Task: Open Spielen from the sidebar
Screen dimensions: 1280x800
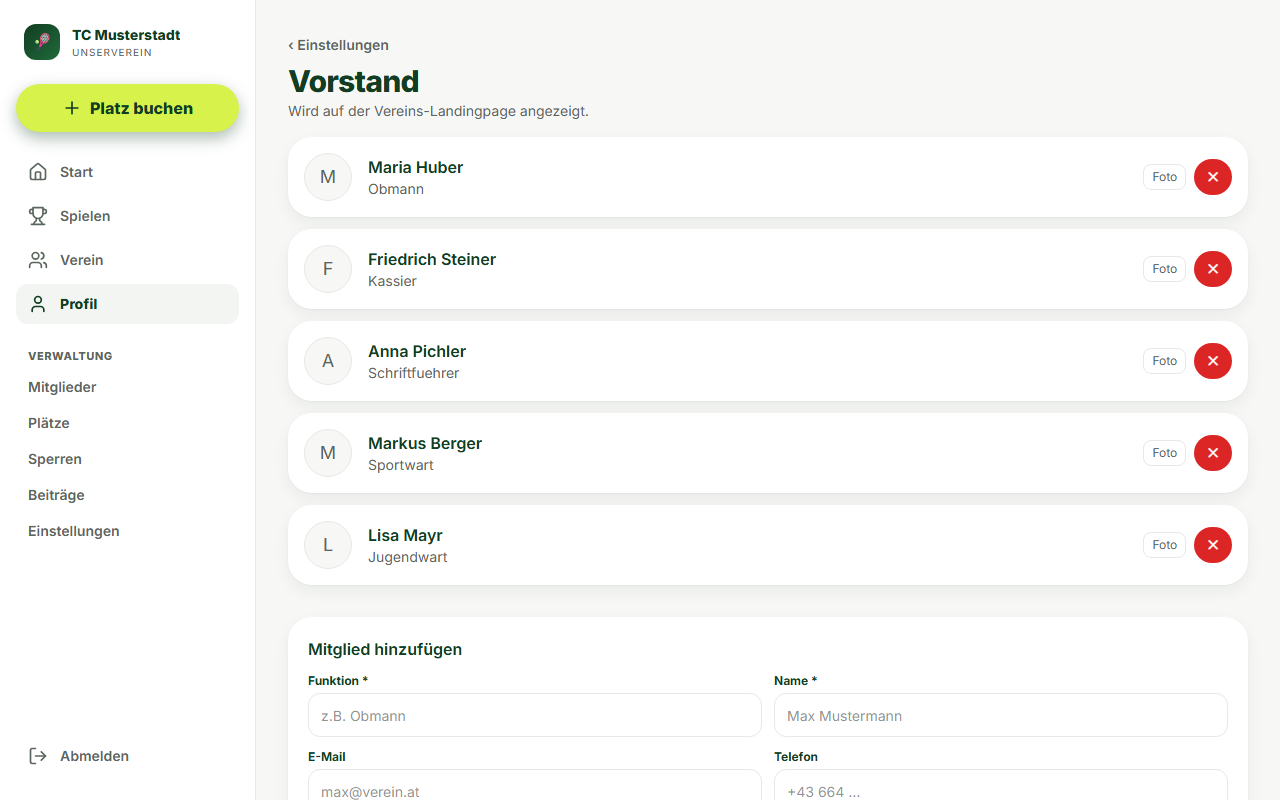Action: click(127, 216)
